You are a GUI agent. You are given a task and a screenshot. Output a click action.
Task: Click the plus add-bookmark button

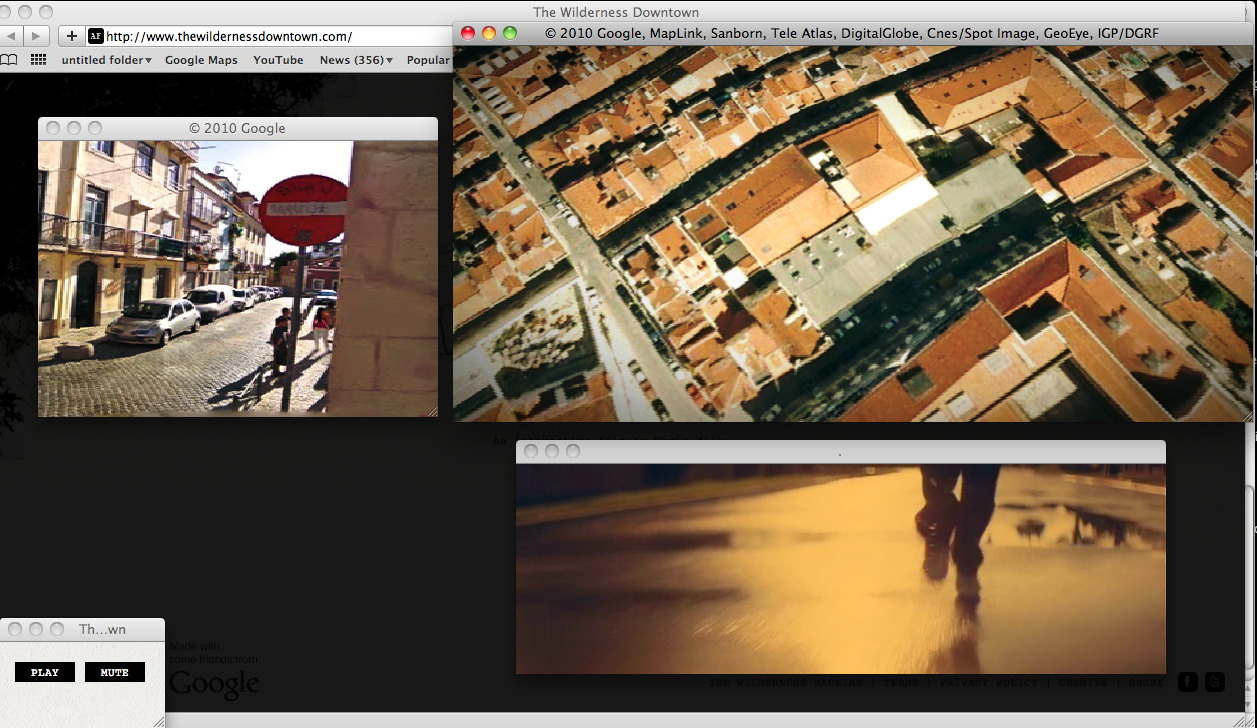[71, 36]
